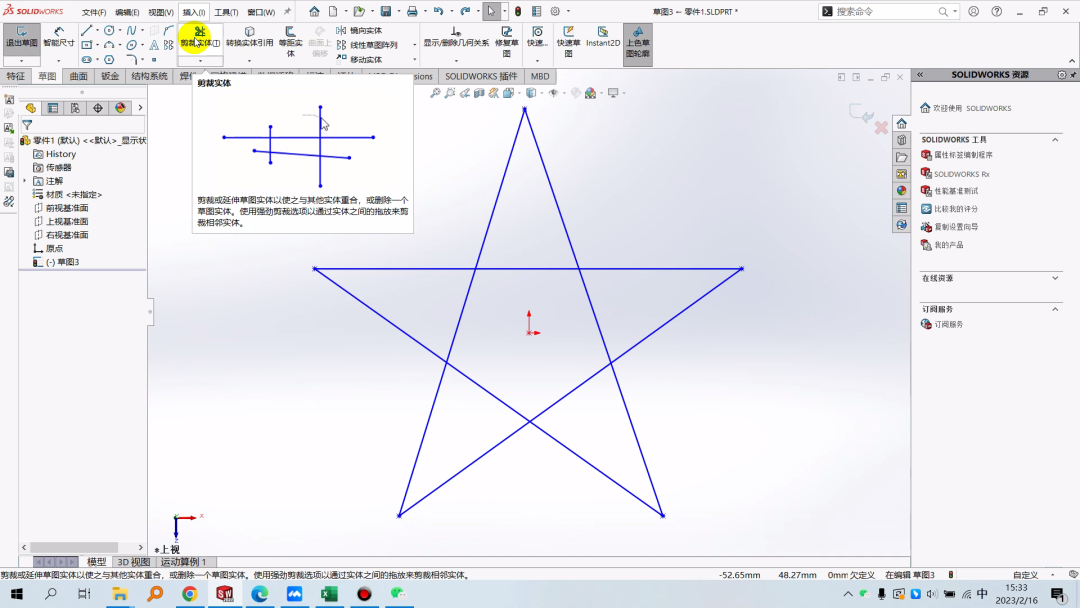
Task: Open the 工具(T) menu
Action: coord(226,12)
